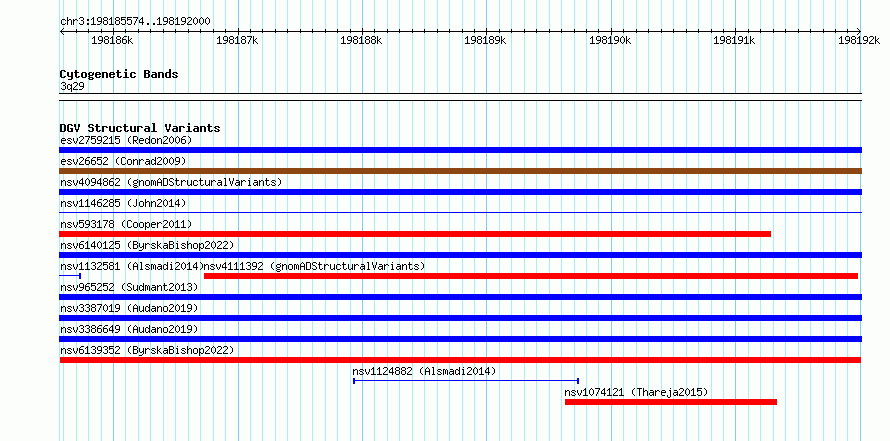Click the 198189k ruler position
The image size is (890, 441).
coord(486,40)
